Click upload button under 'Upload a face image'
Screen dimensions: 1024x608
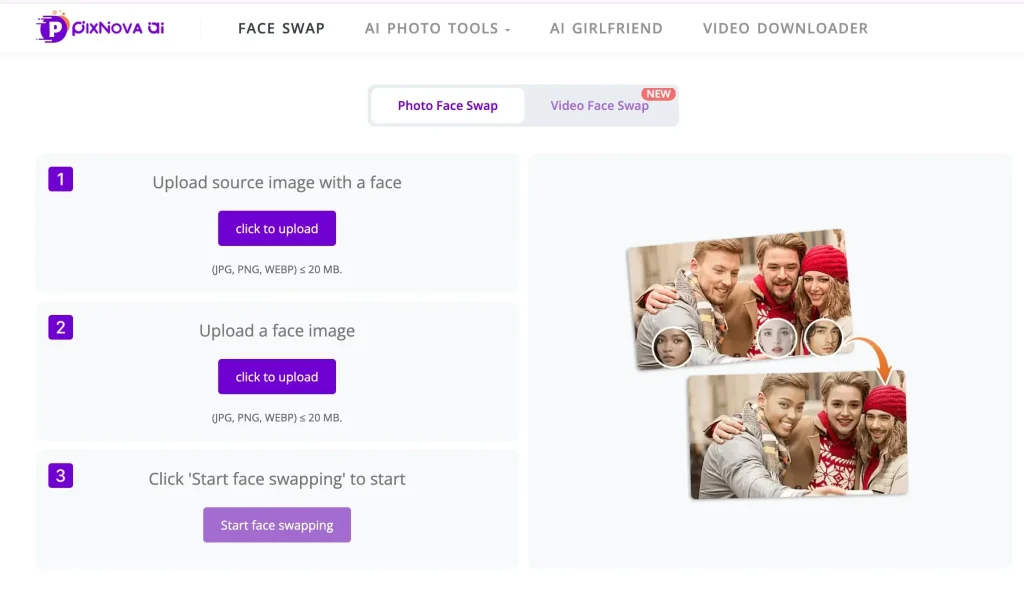tap(277, 376)
